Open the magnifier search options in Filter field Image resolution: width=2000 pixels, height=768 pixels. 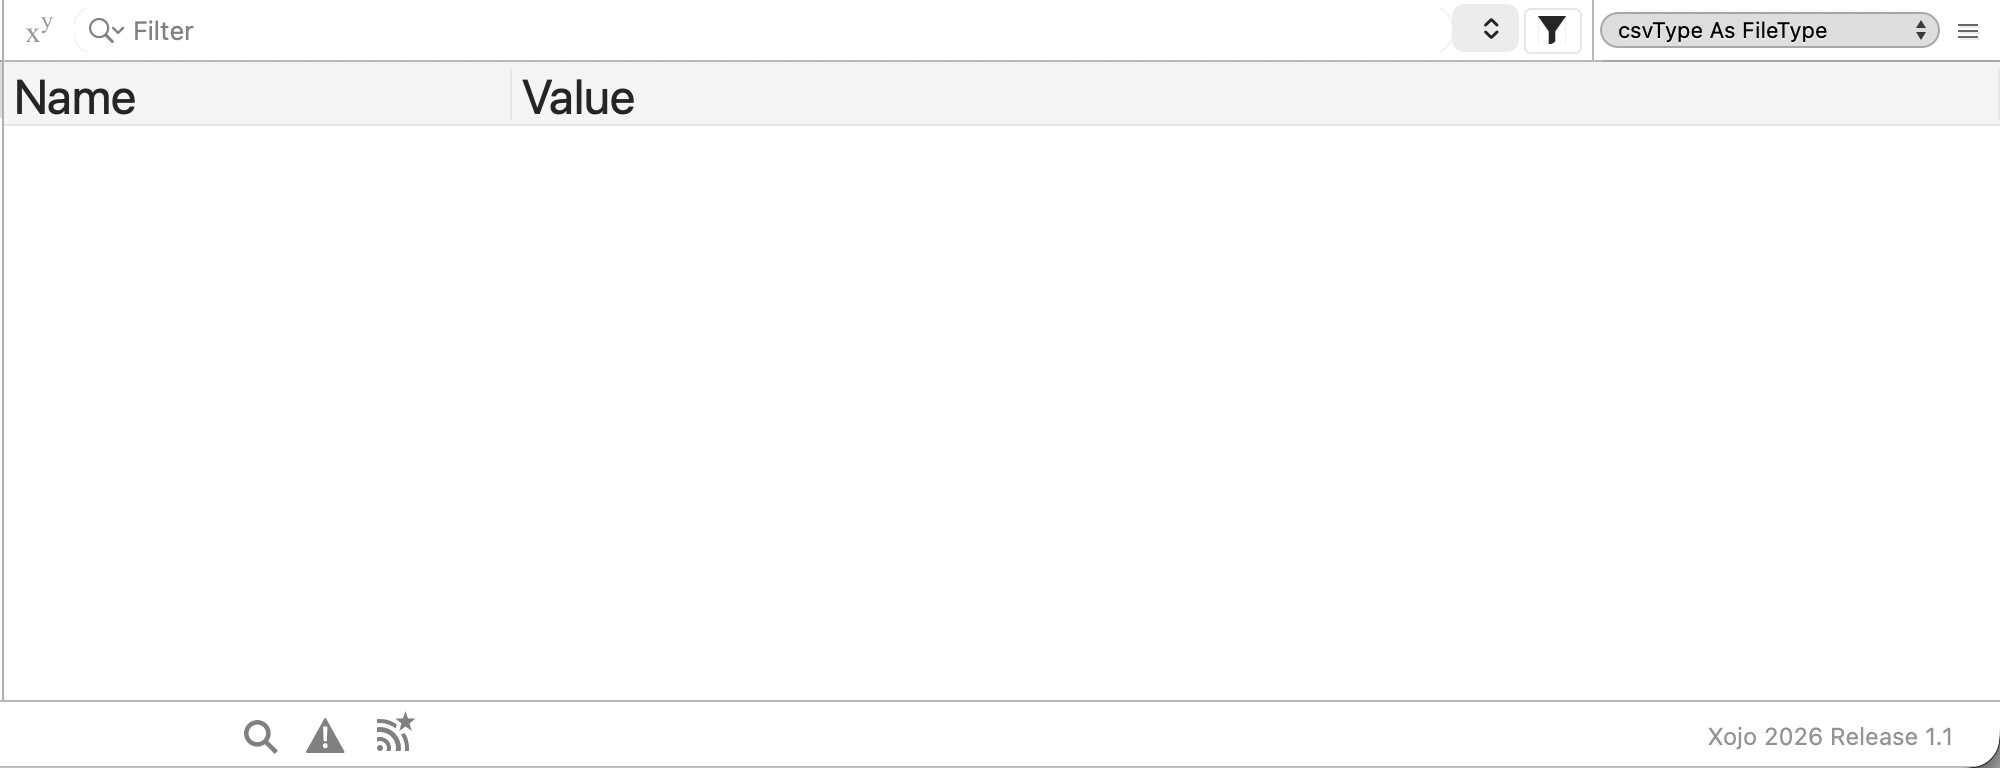click(x=104, y=30)
